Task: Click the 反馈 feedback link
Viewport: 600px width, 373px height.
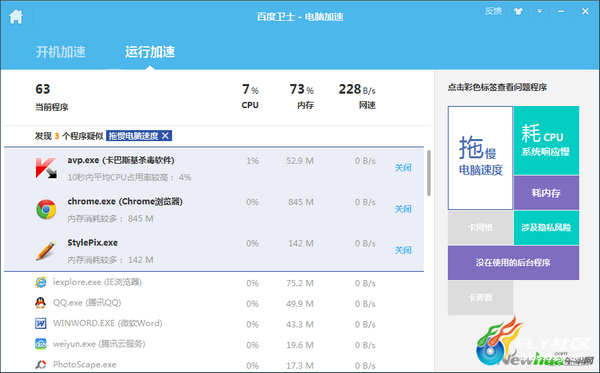Action: pos(493,11)
